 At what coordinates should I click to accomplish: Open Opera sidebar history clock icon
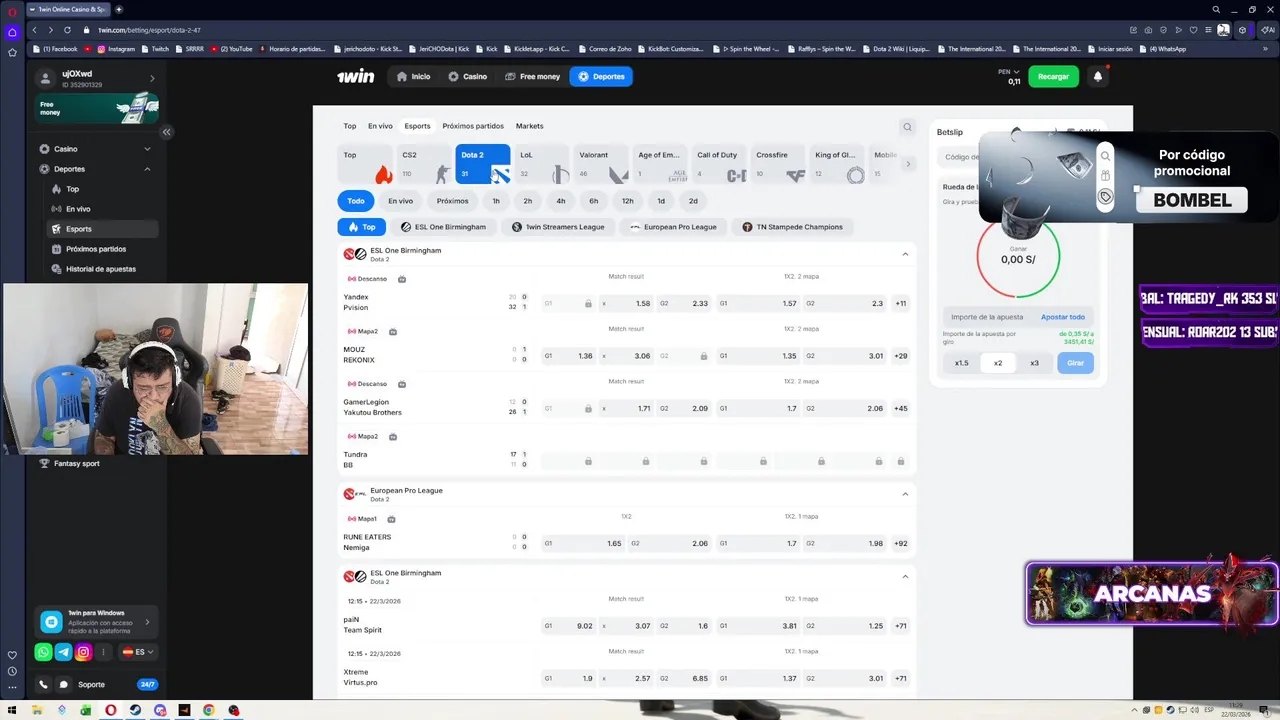coord(12,671)
